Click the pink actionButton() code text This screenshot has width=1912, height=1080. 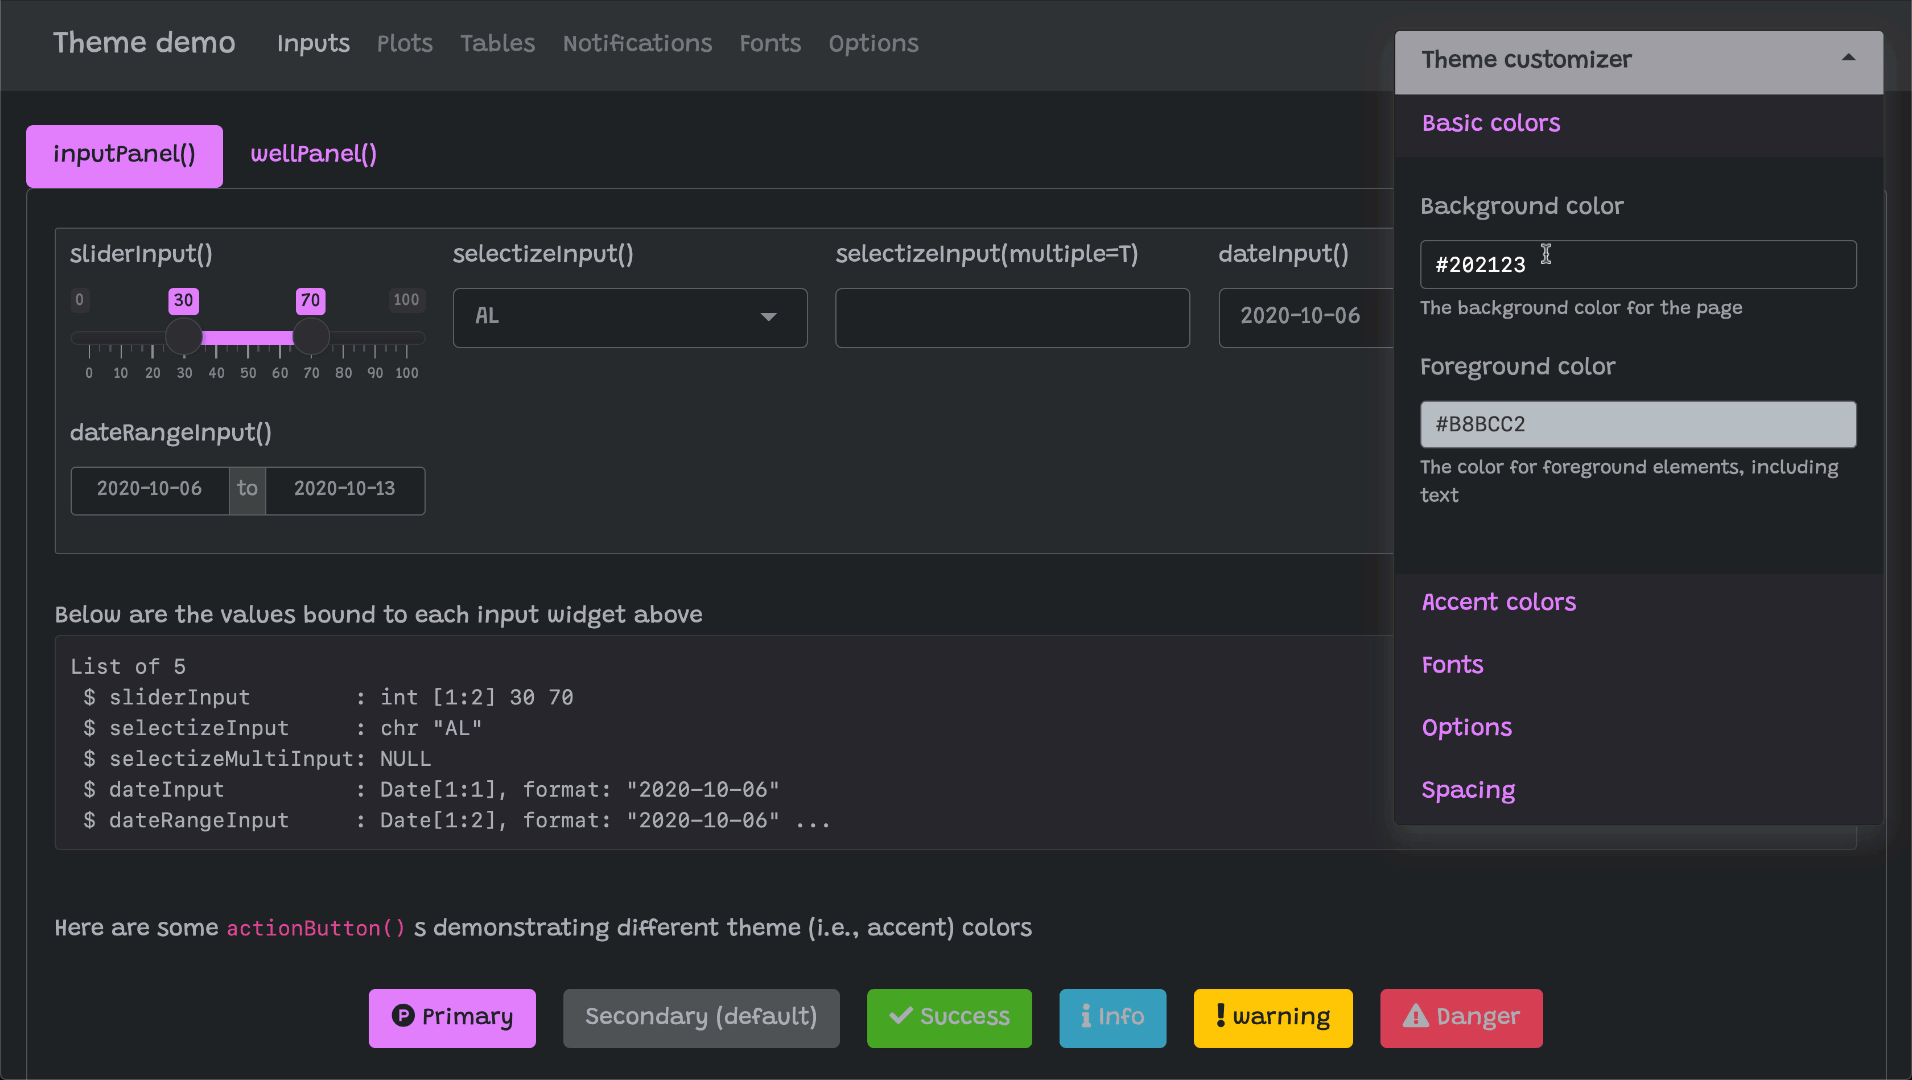click(x=316, y=928)
